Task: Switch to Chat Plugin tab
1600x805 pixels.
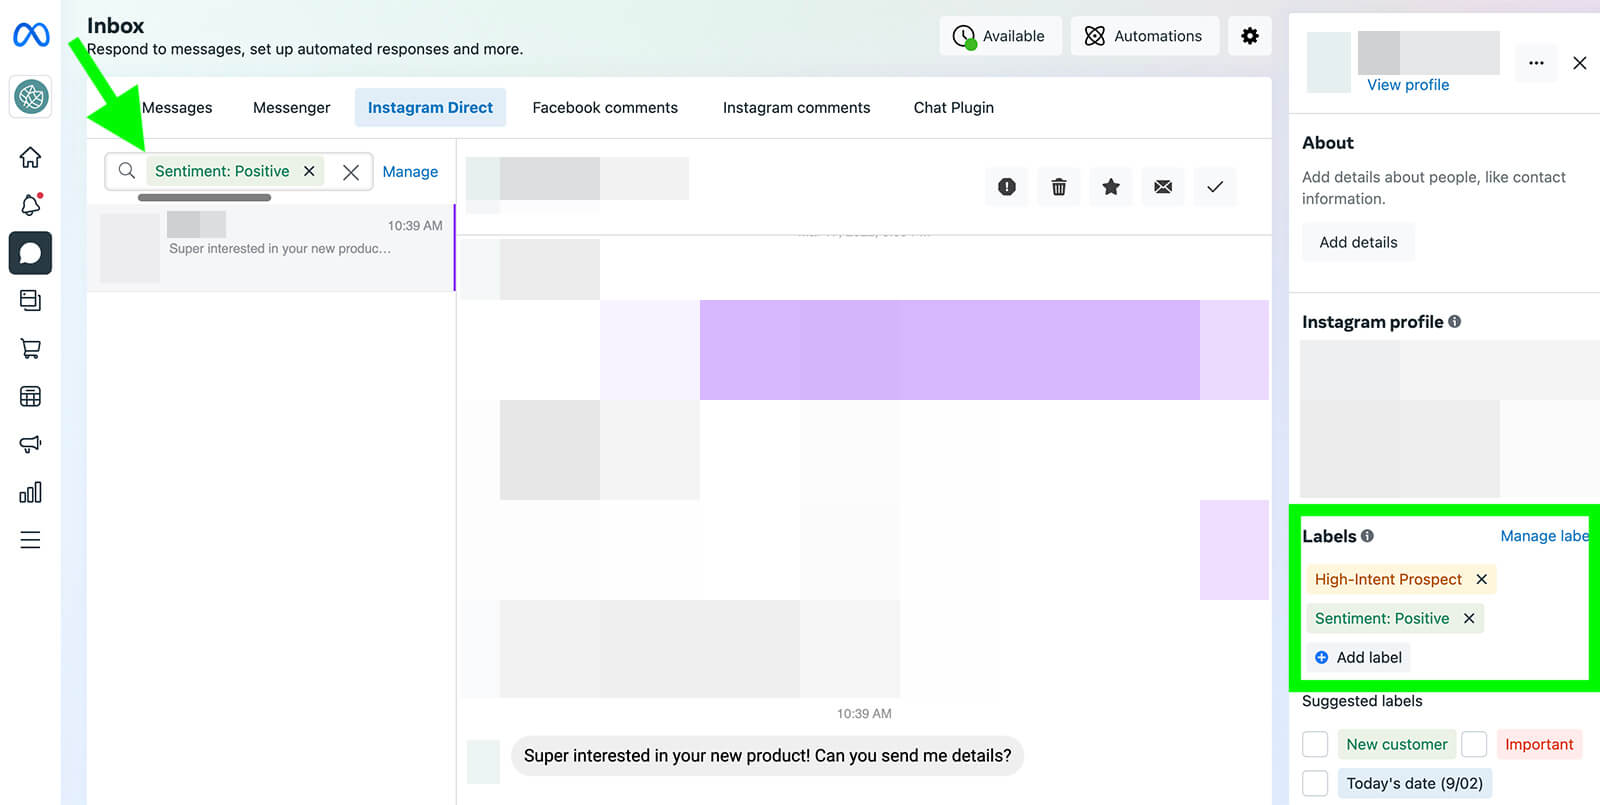Action: pos(953,107)
